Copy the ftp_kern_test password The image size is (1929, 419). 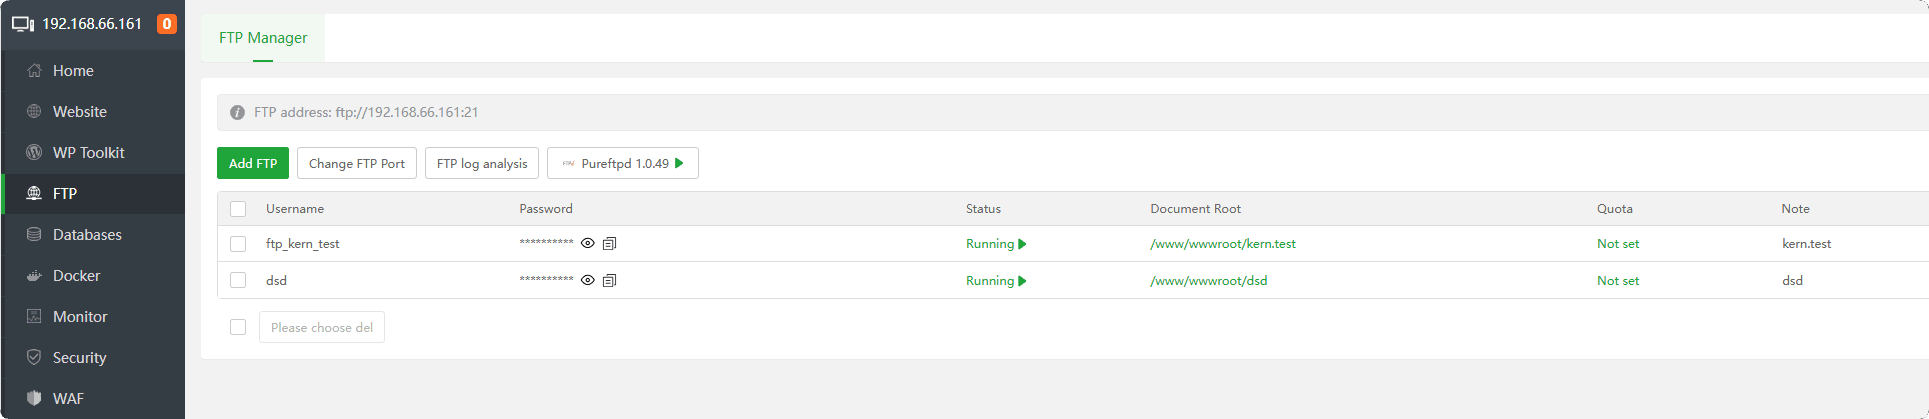[610, 244]
